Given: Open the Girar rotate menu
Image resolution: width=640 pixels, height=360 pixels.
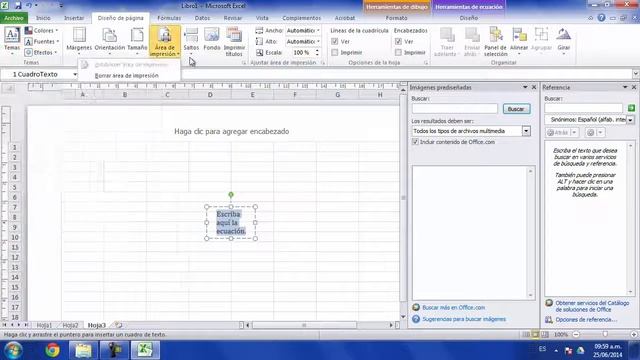Looking at the screenshot, I should 564,41.
